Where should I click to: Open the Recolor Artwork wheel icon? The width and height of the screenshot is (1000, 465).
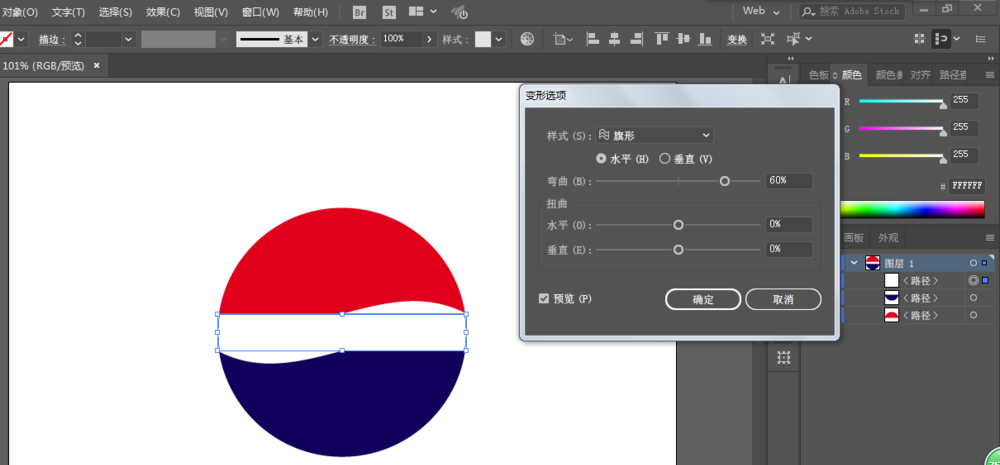coord(527,39)
